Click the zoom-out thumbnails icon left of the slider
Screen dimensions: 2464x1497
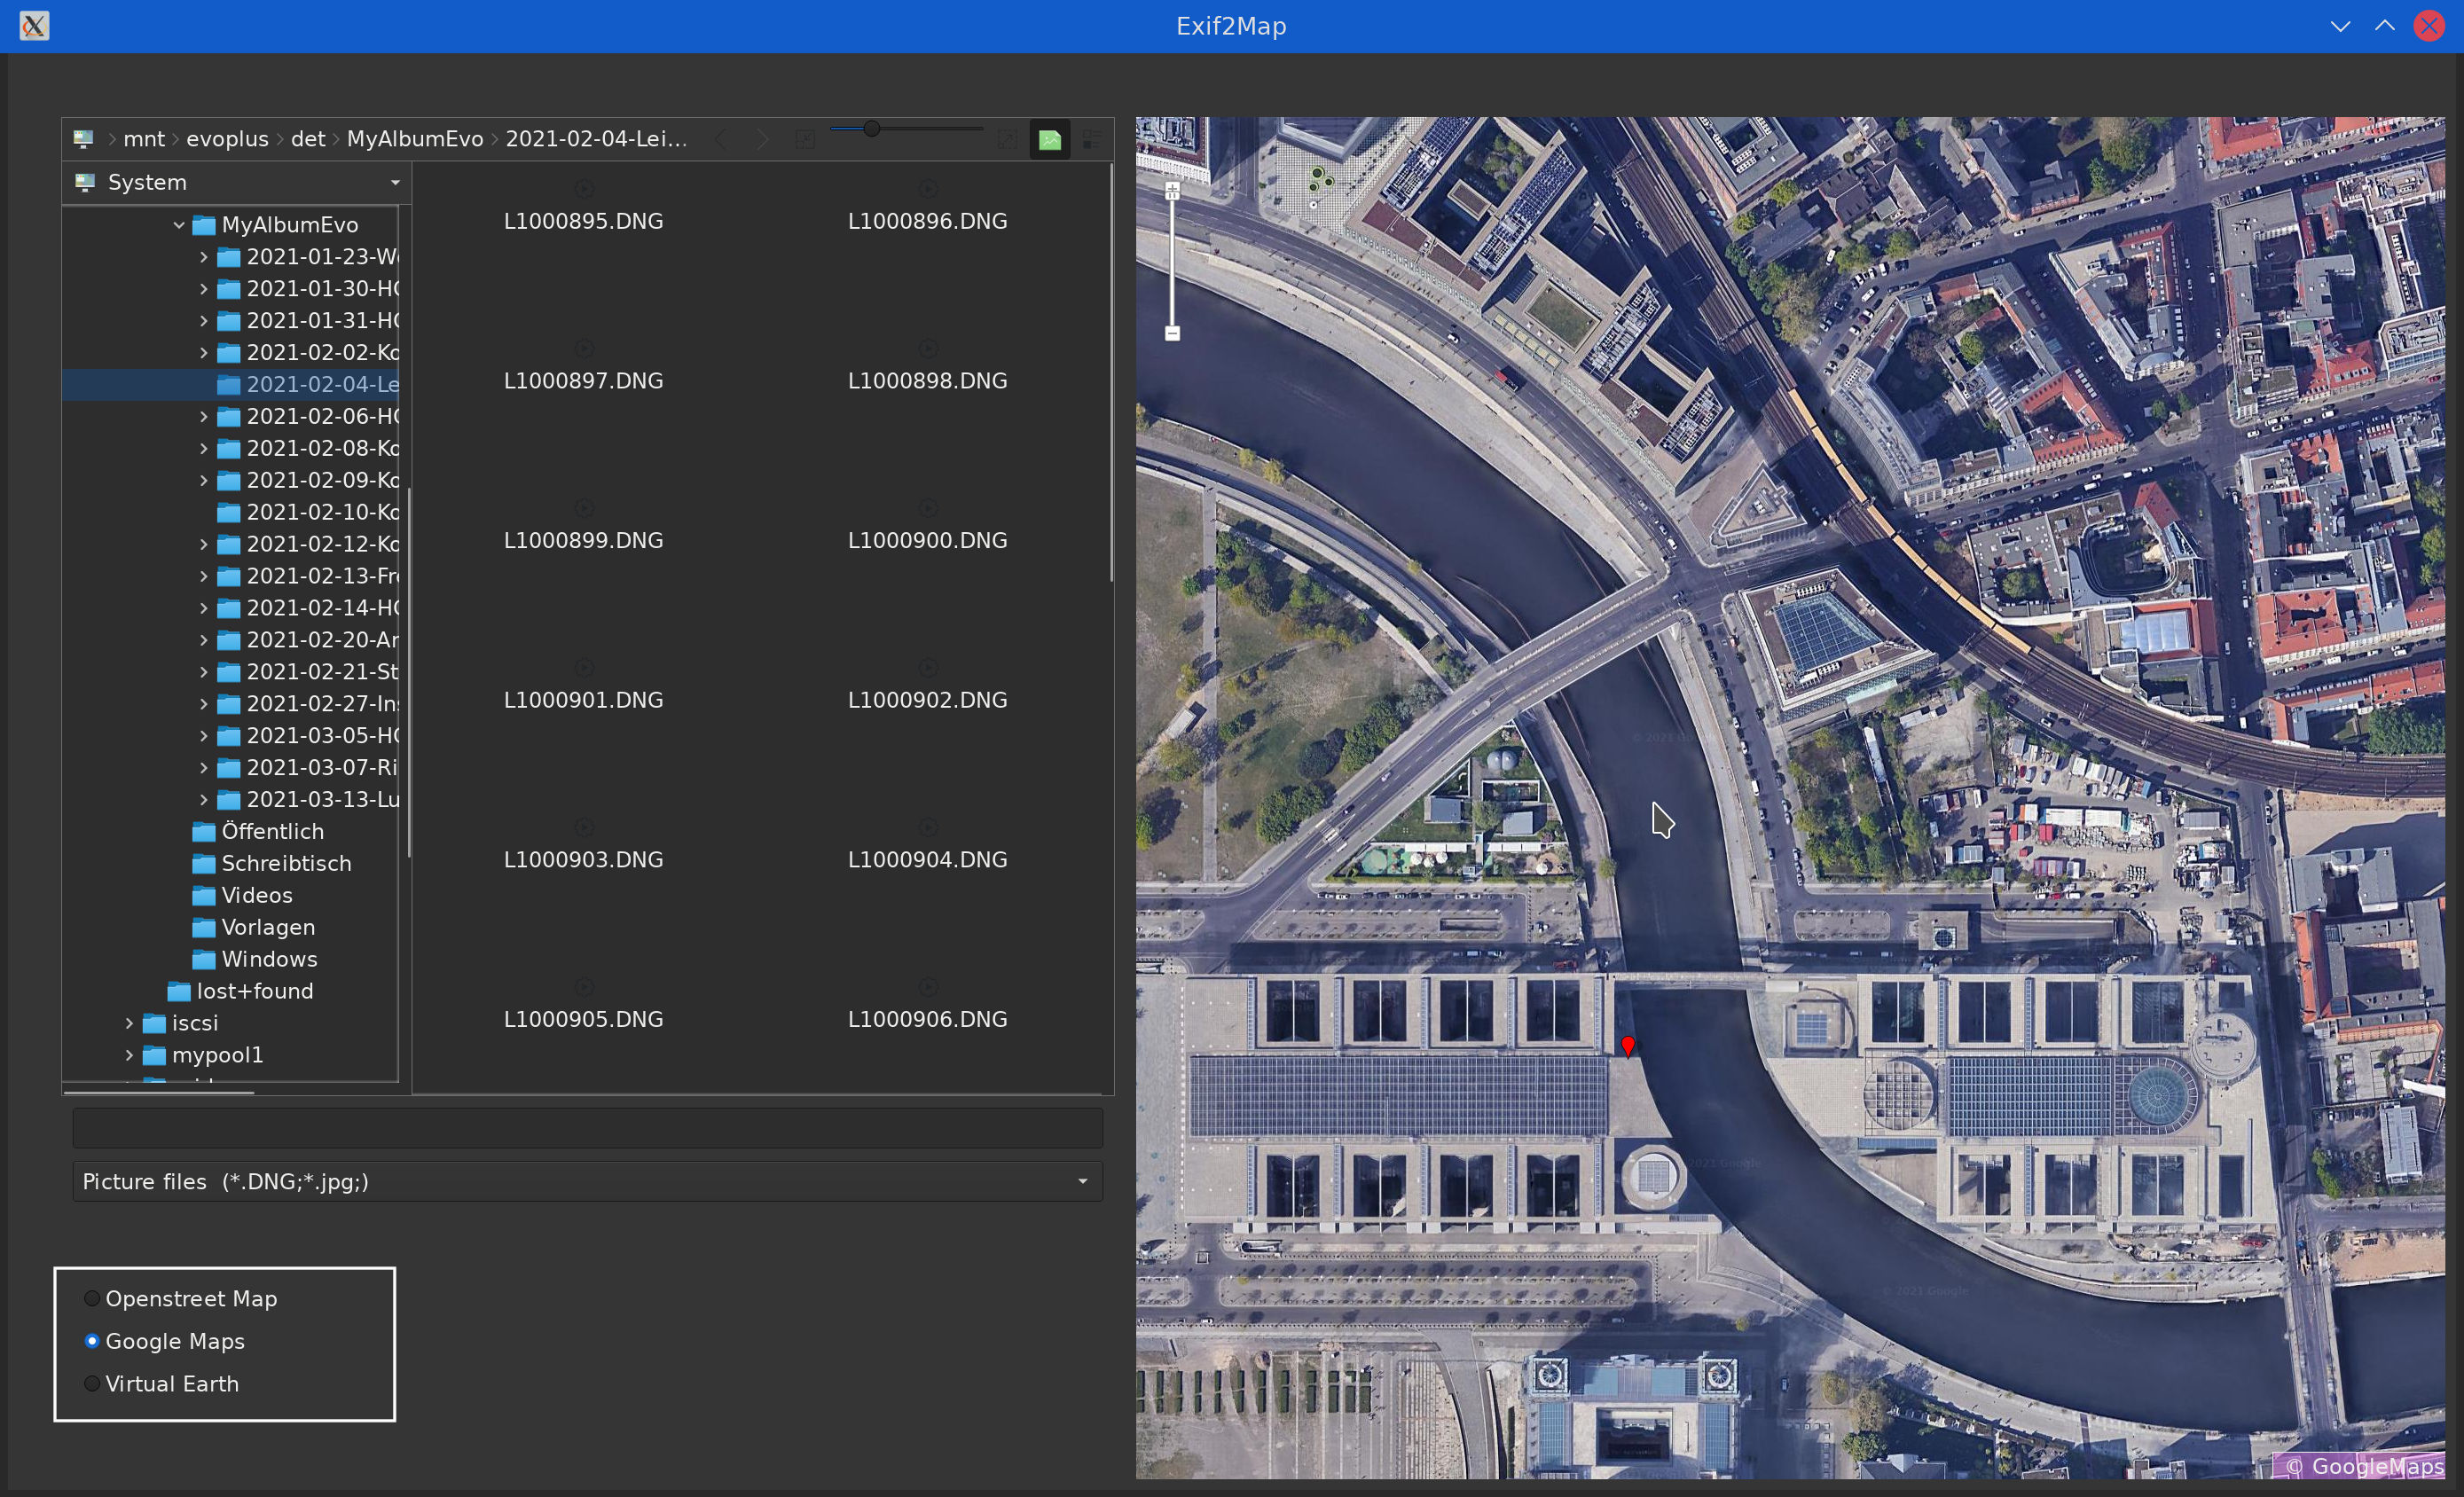click(805, 139)
